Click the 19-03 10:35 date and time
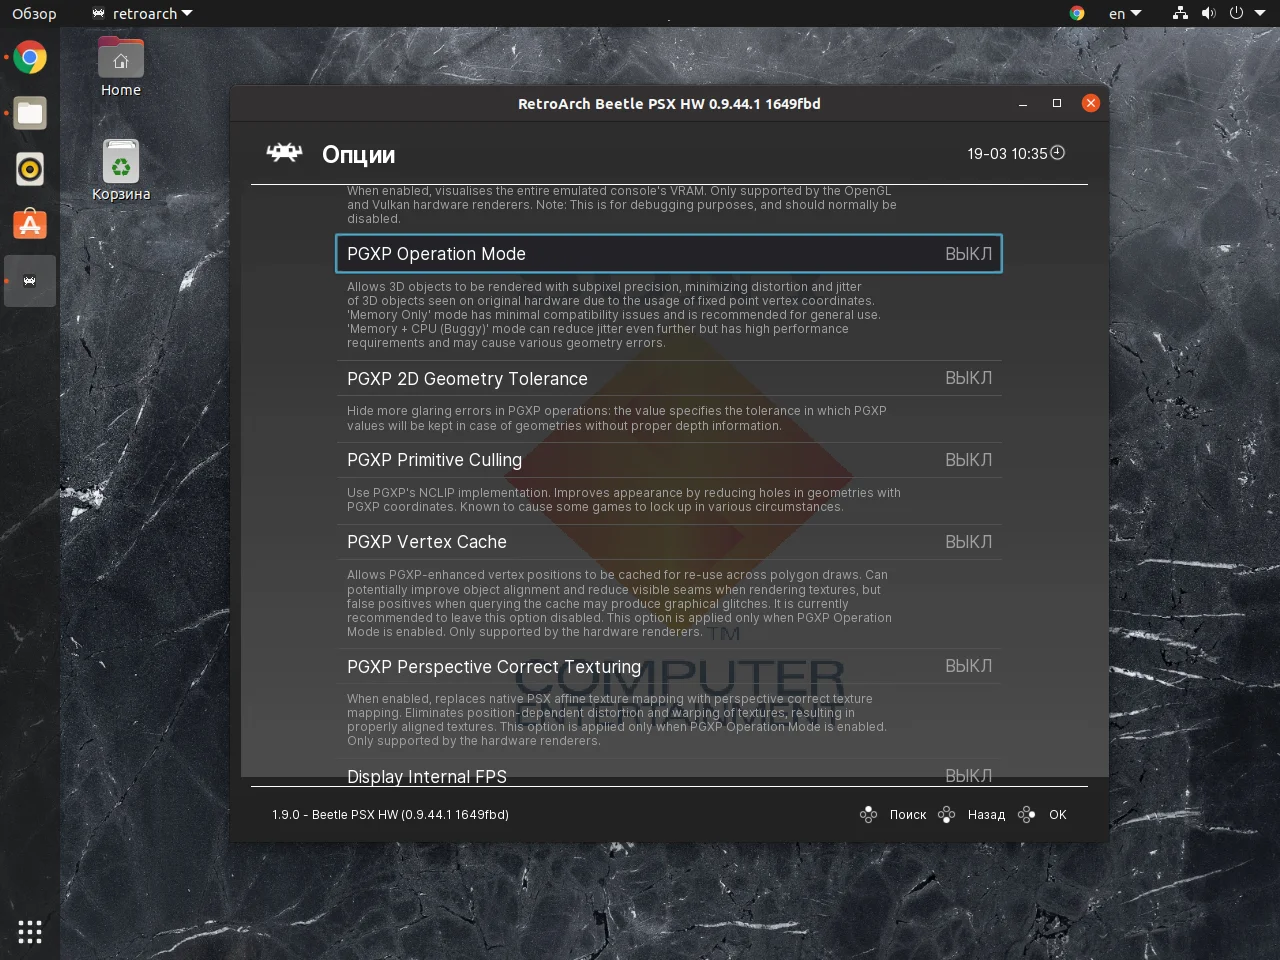The width and height of the screenshot is (1280, 960). [1007, 154]
